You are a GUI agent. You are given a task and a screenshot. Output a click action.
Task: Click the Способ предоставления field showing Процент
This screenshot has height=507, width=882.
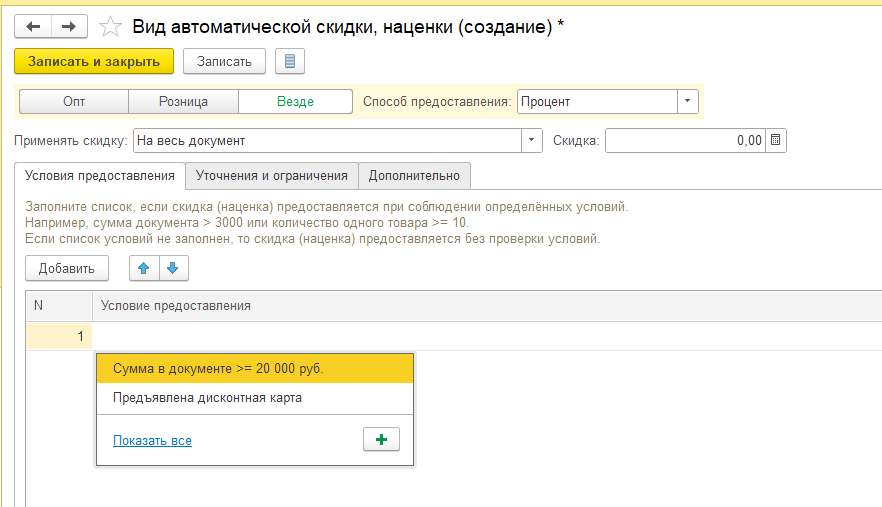[x=597, y=101]
